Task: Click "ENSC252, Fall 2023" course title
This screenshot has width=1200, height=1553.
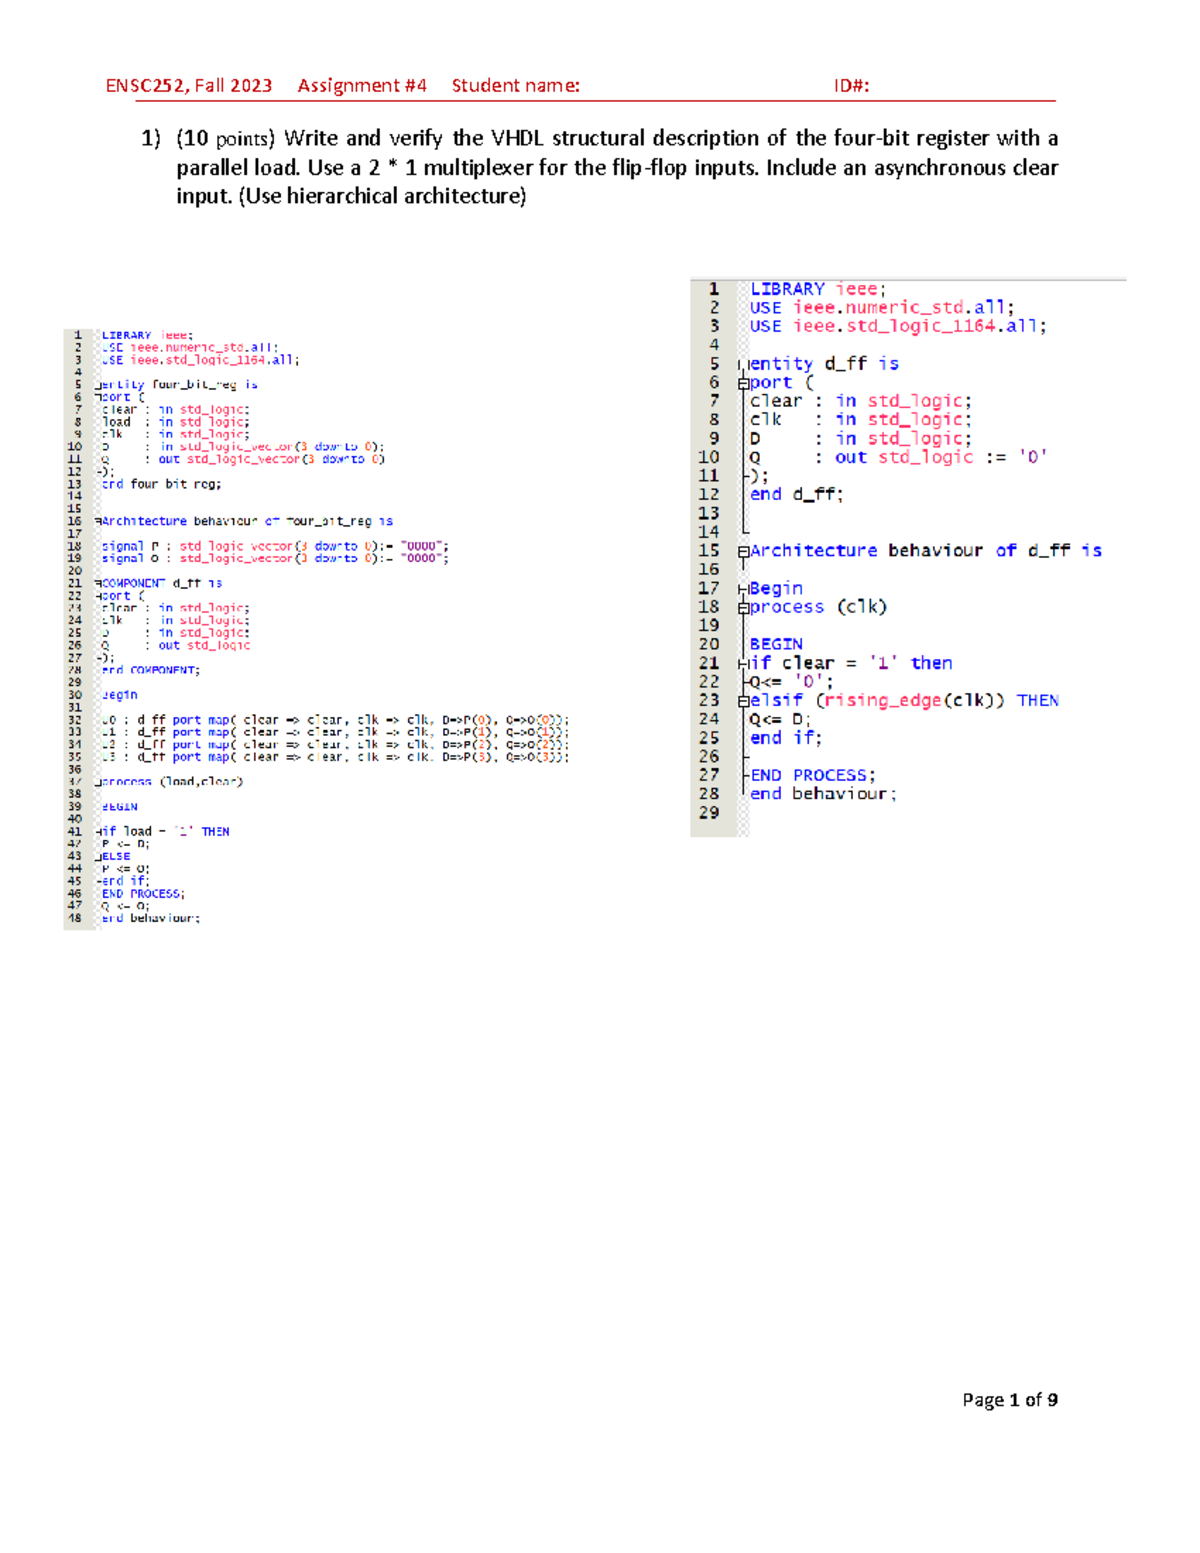Action: point(189,86)
